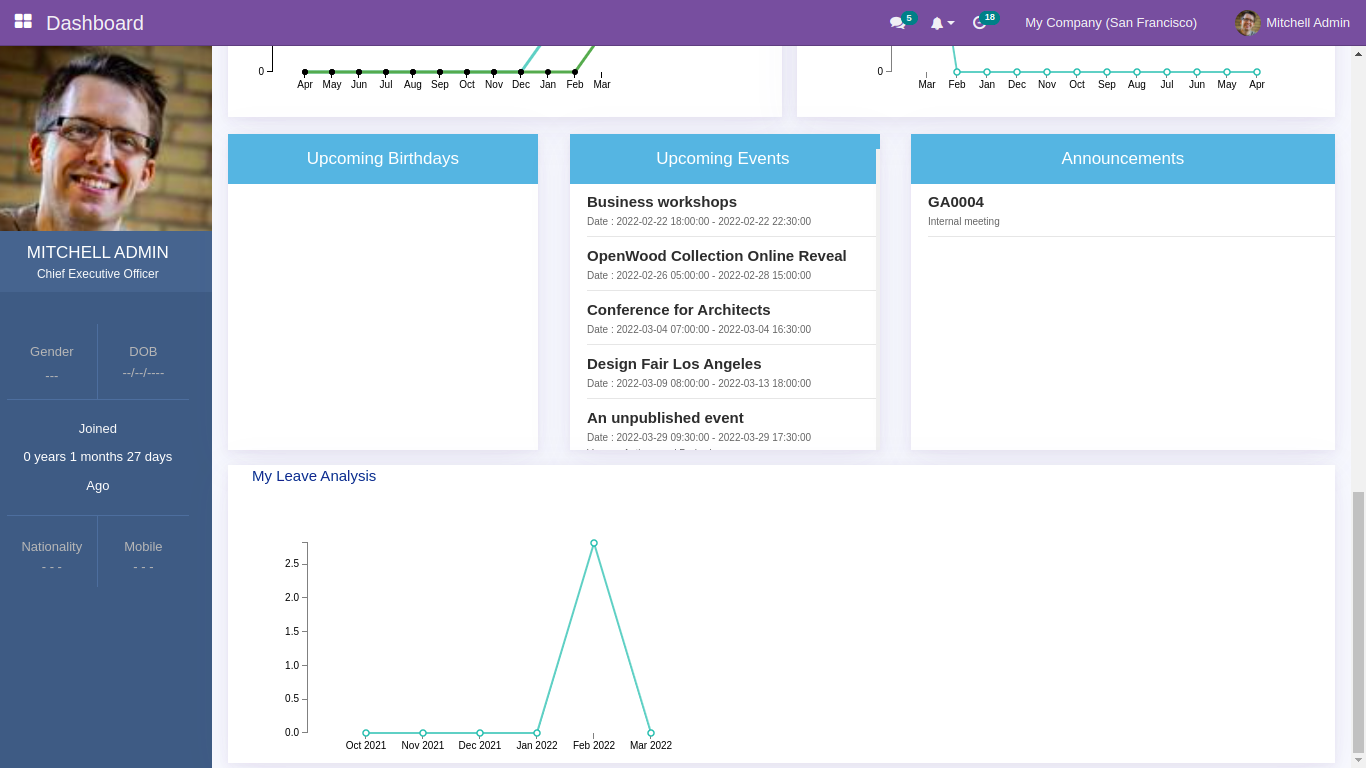Click the Feb 2022 peak on leave chart
1366x768 pixels.
(x=594, y=543)
